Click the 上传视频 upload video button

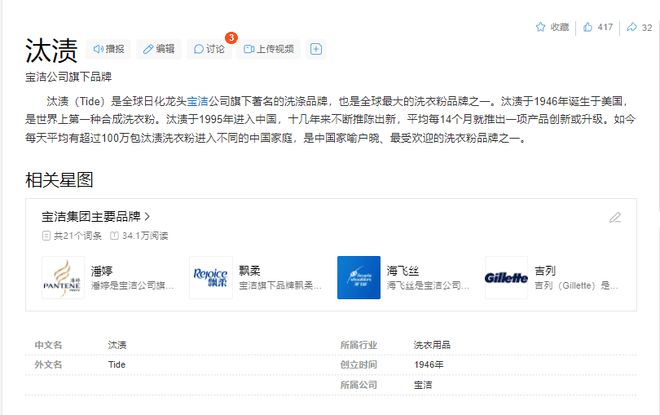pos(269,49)
